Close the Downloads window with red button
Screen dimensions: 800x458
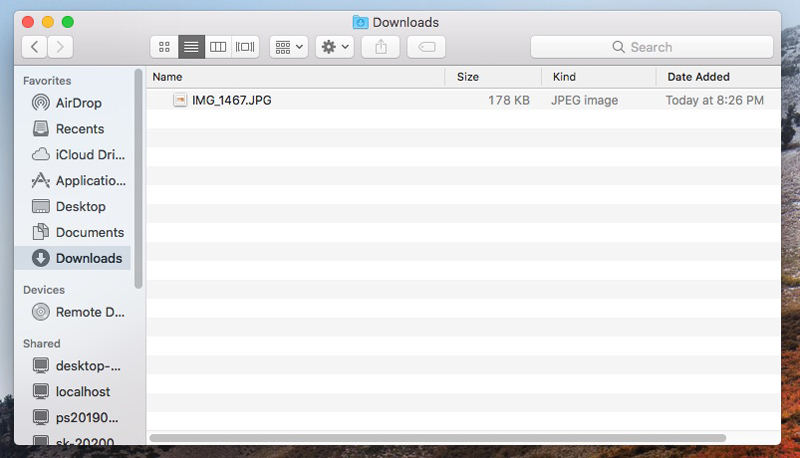pyautogui.click(x=28, y=22)
